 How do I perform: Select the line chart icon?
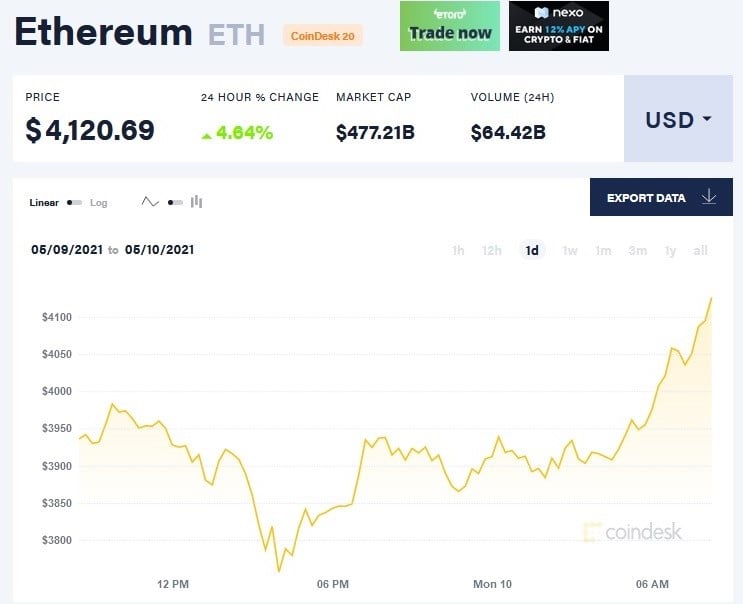coord(150,202)
